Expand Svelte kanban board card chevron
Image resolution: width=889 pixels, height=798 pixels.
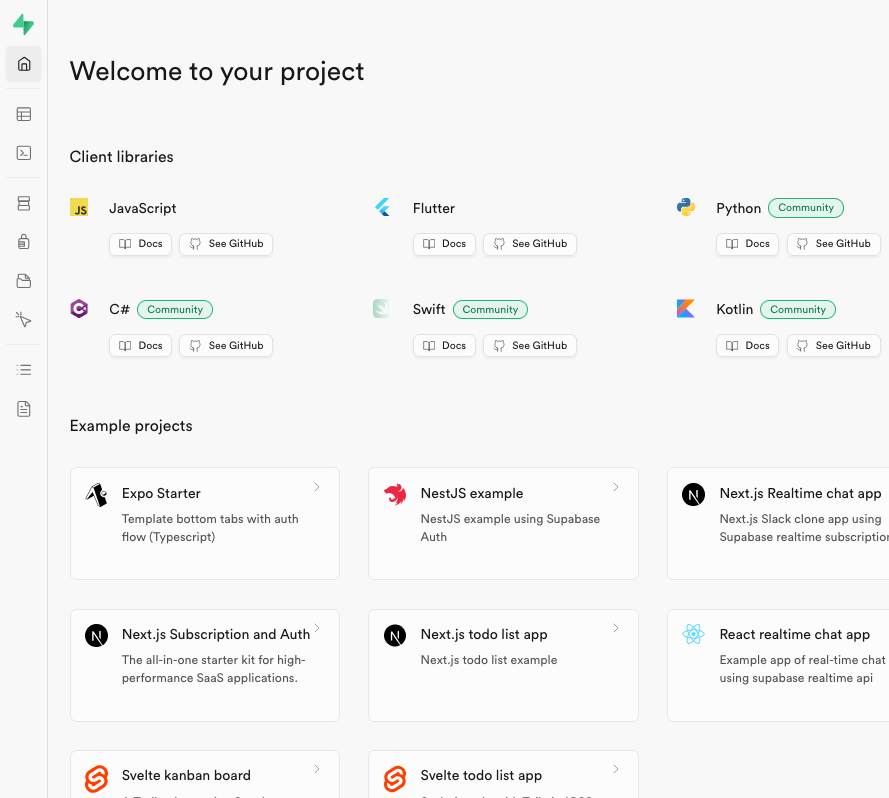[317, 769]
